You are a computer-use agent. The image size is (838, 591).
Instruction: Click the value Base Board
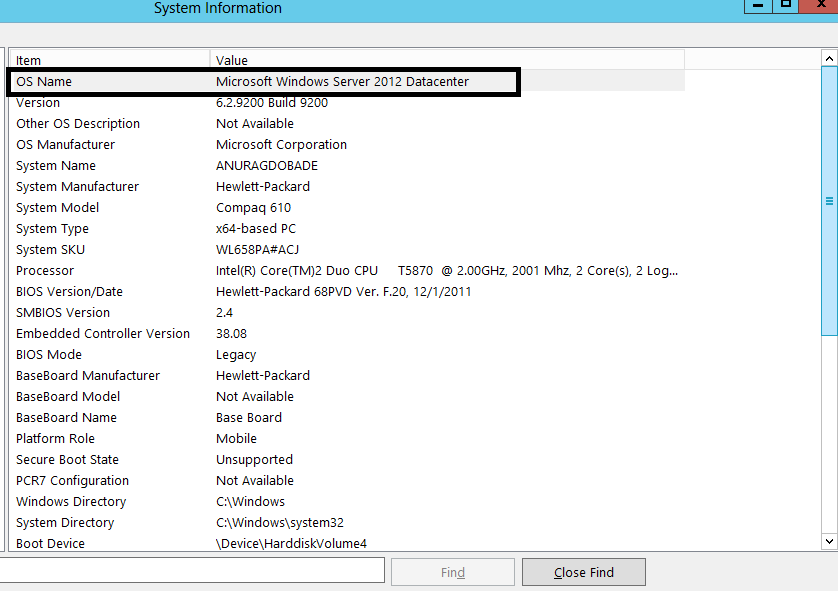click(249, 417)
